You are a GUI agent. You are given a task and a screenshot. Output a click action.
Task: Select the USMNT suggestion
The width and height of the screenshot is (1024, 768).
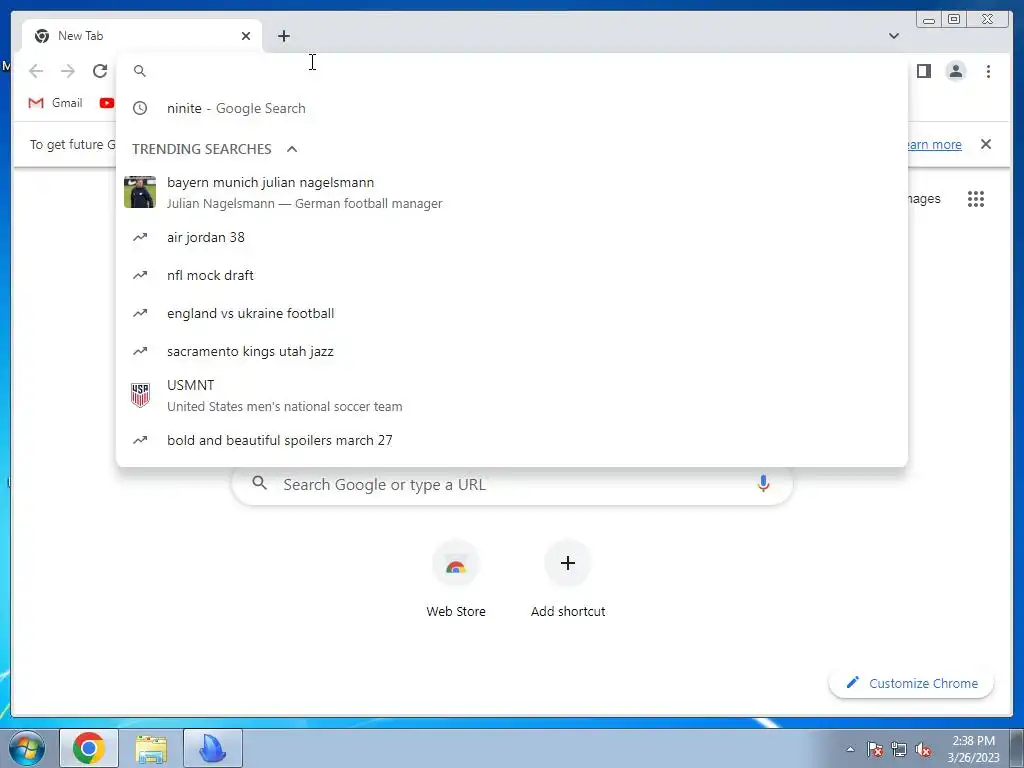click(511, 395)
